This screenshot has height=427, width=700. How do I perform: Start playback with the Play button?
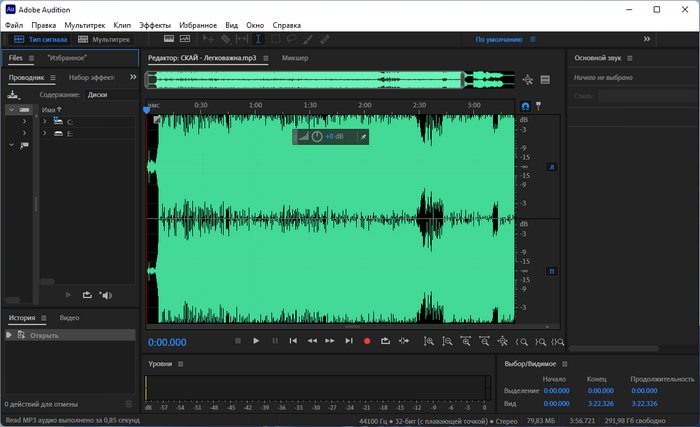click(256, 341)
